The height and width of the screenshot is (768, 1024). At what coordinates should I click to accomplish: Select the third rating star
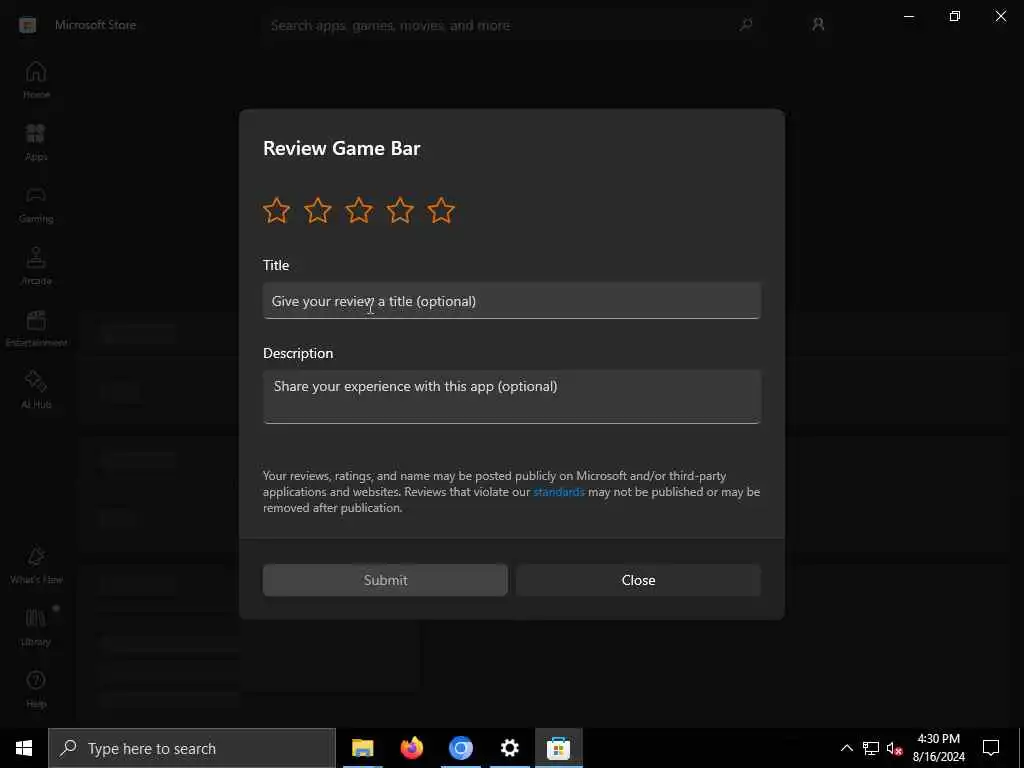(359, 210)
